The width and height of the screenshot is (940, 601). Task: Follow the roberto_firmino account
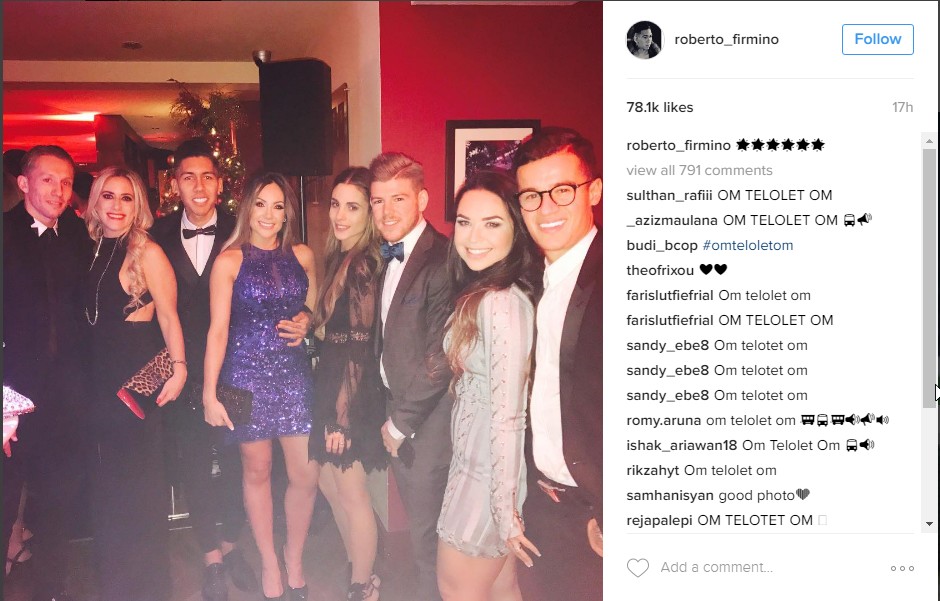click(x=878, y=40)
